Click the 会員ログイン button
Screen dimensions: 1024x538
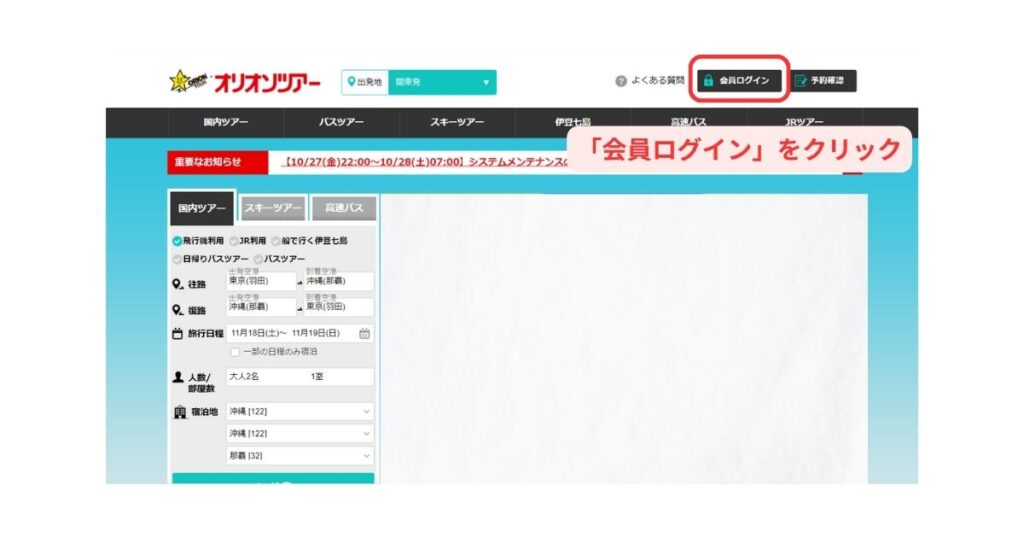[x=739, y=80]
